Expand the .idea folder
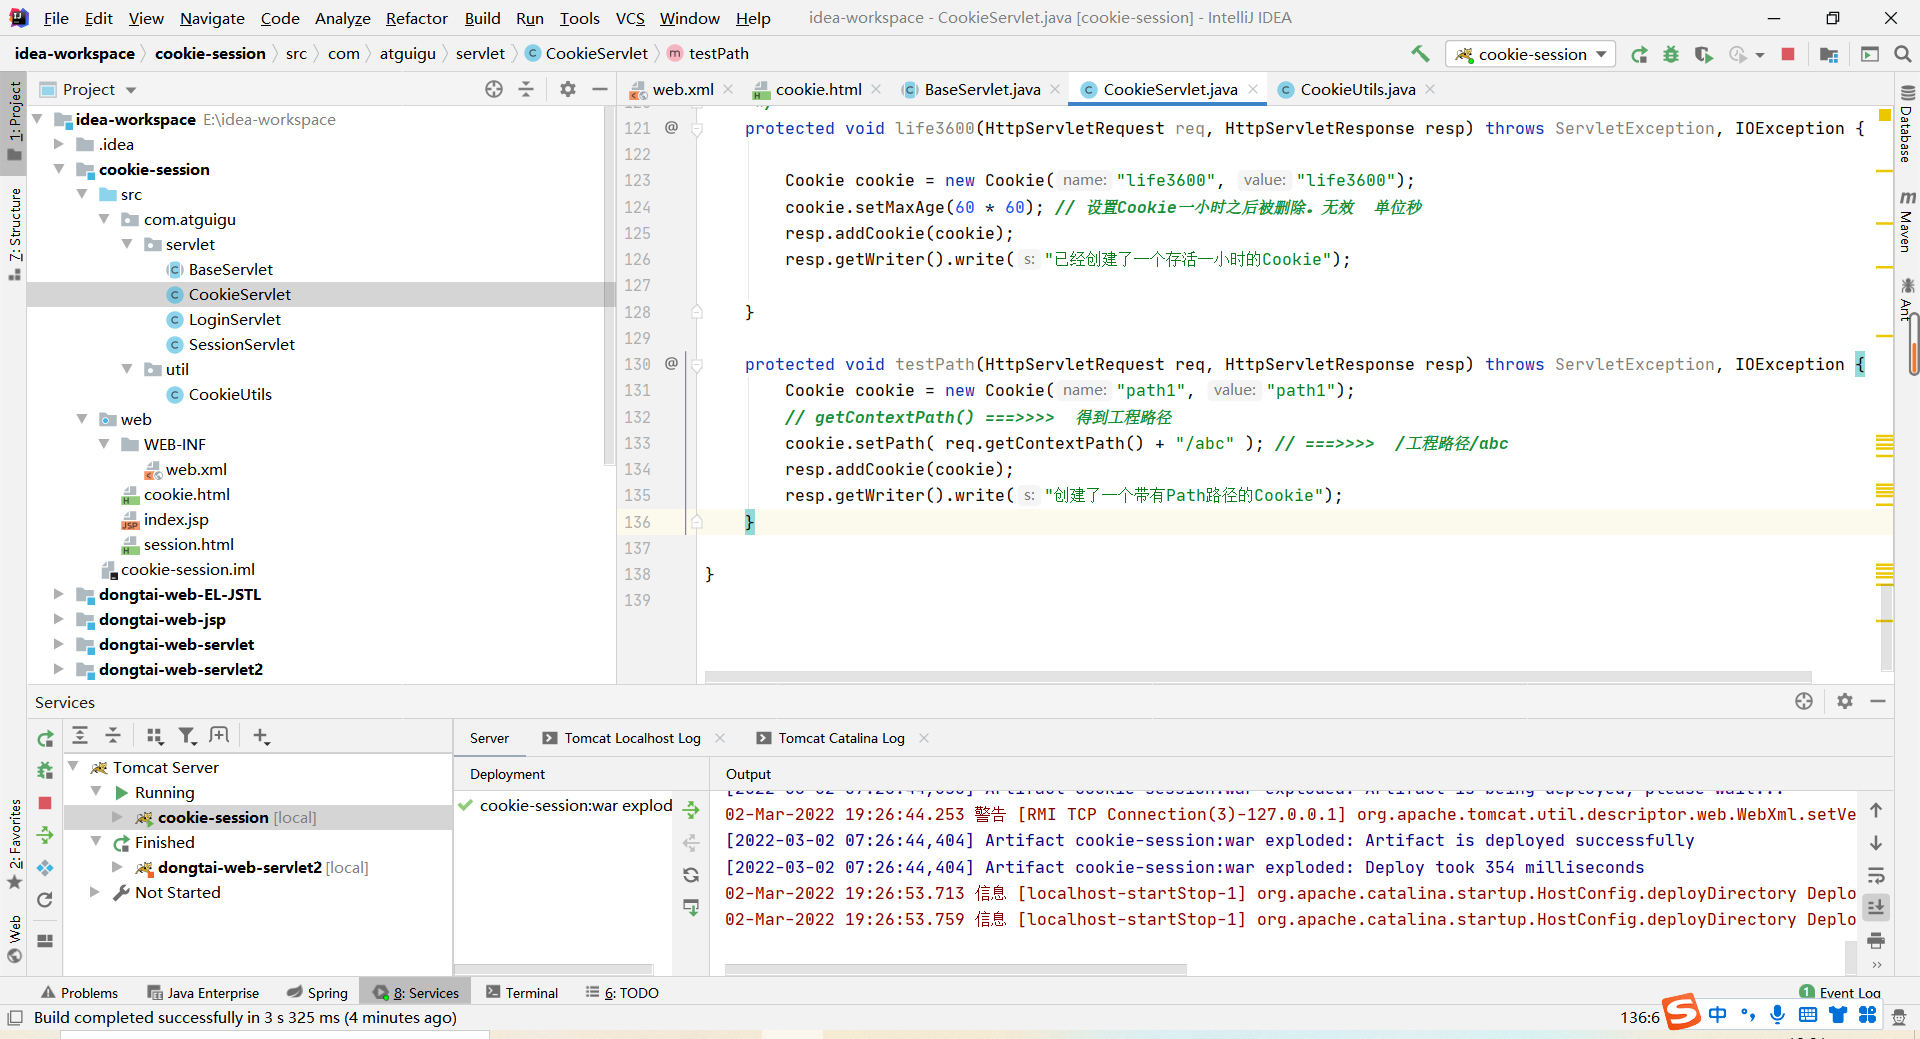Screen dimensions: 1920x1039 59,144
